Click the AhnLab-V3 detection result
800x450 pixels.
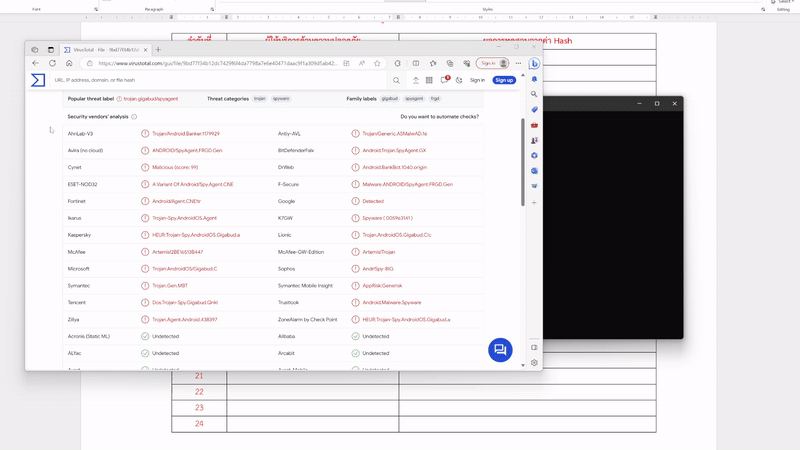click(x=186, y=134)
